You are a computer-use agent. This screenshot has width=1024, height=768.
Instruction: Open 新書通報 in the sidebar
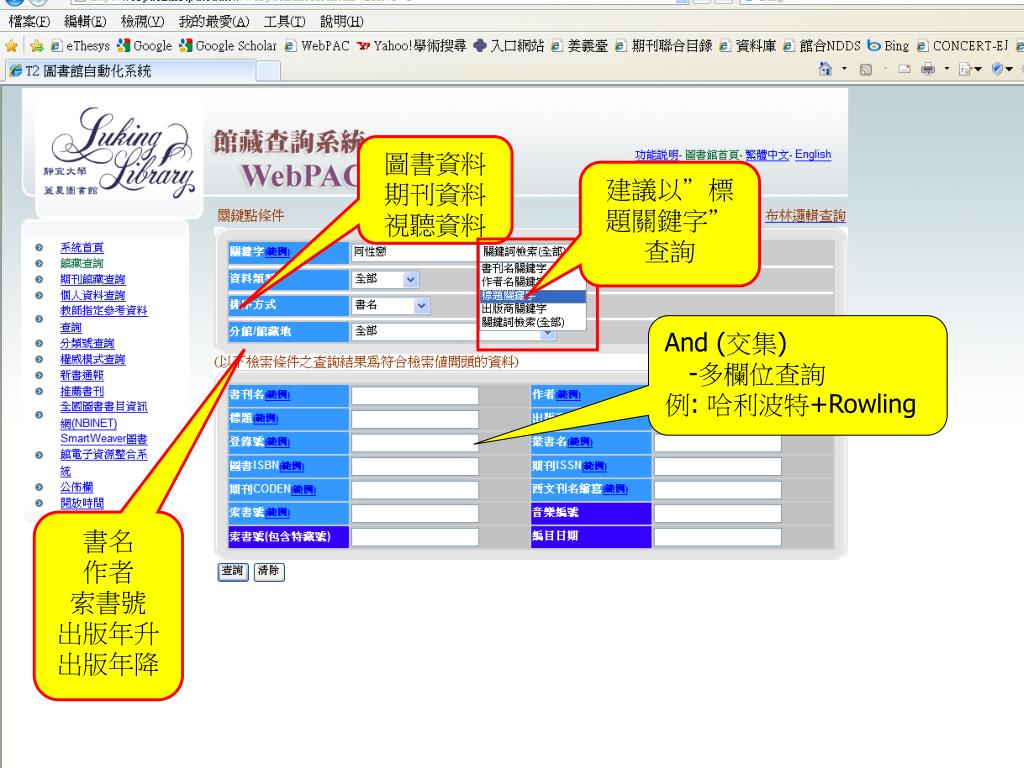click(x=82, y=376)
